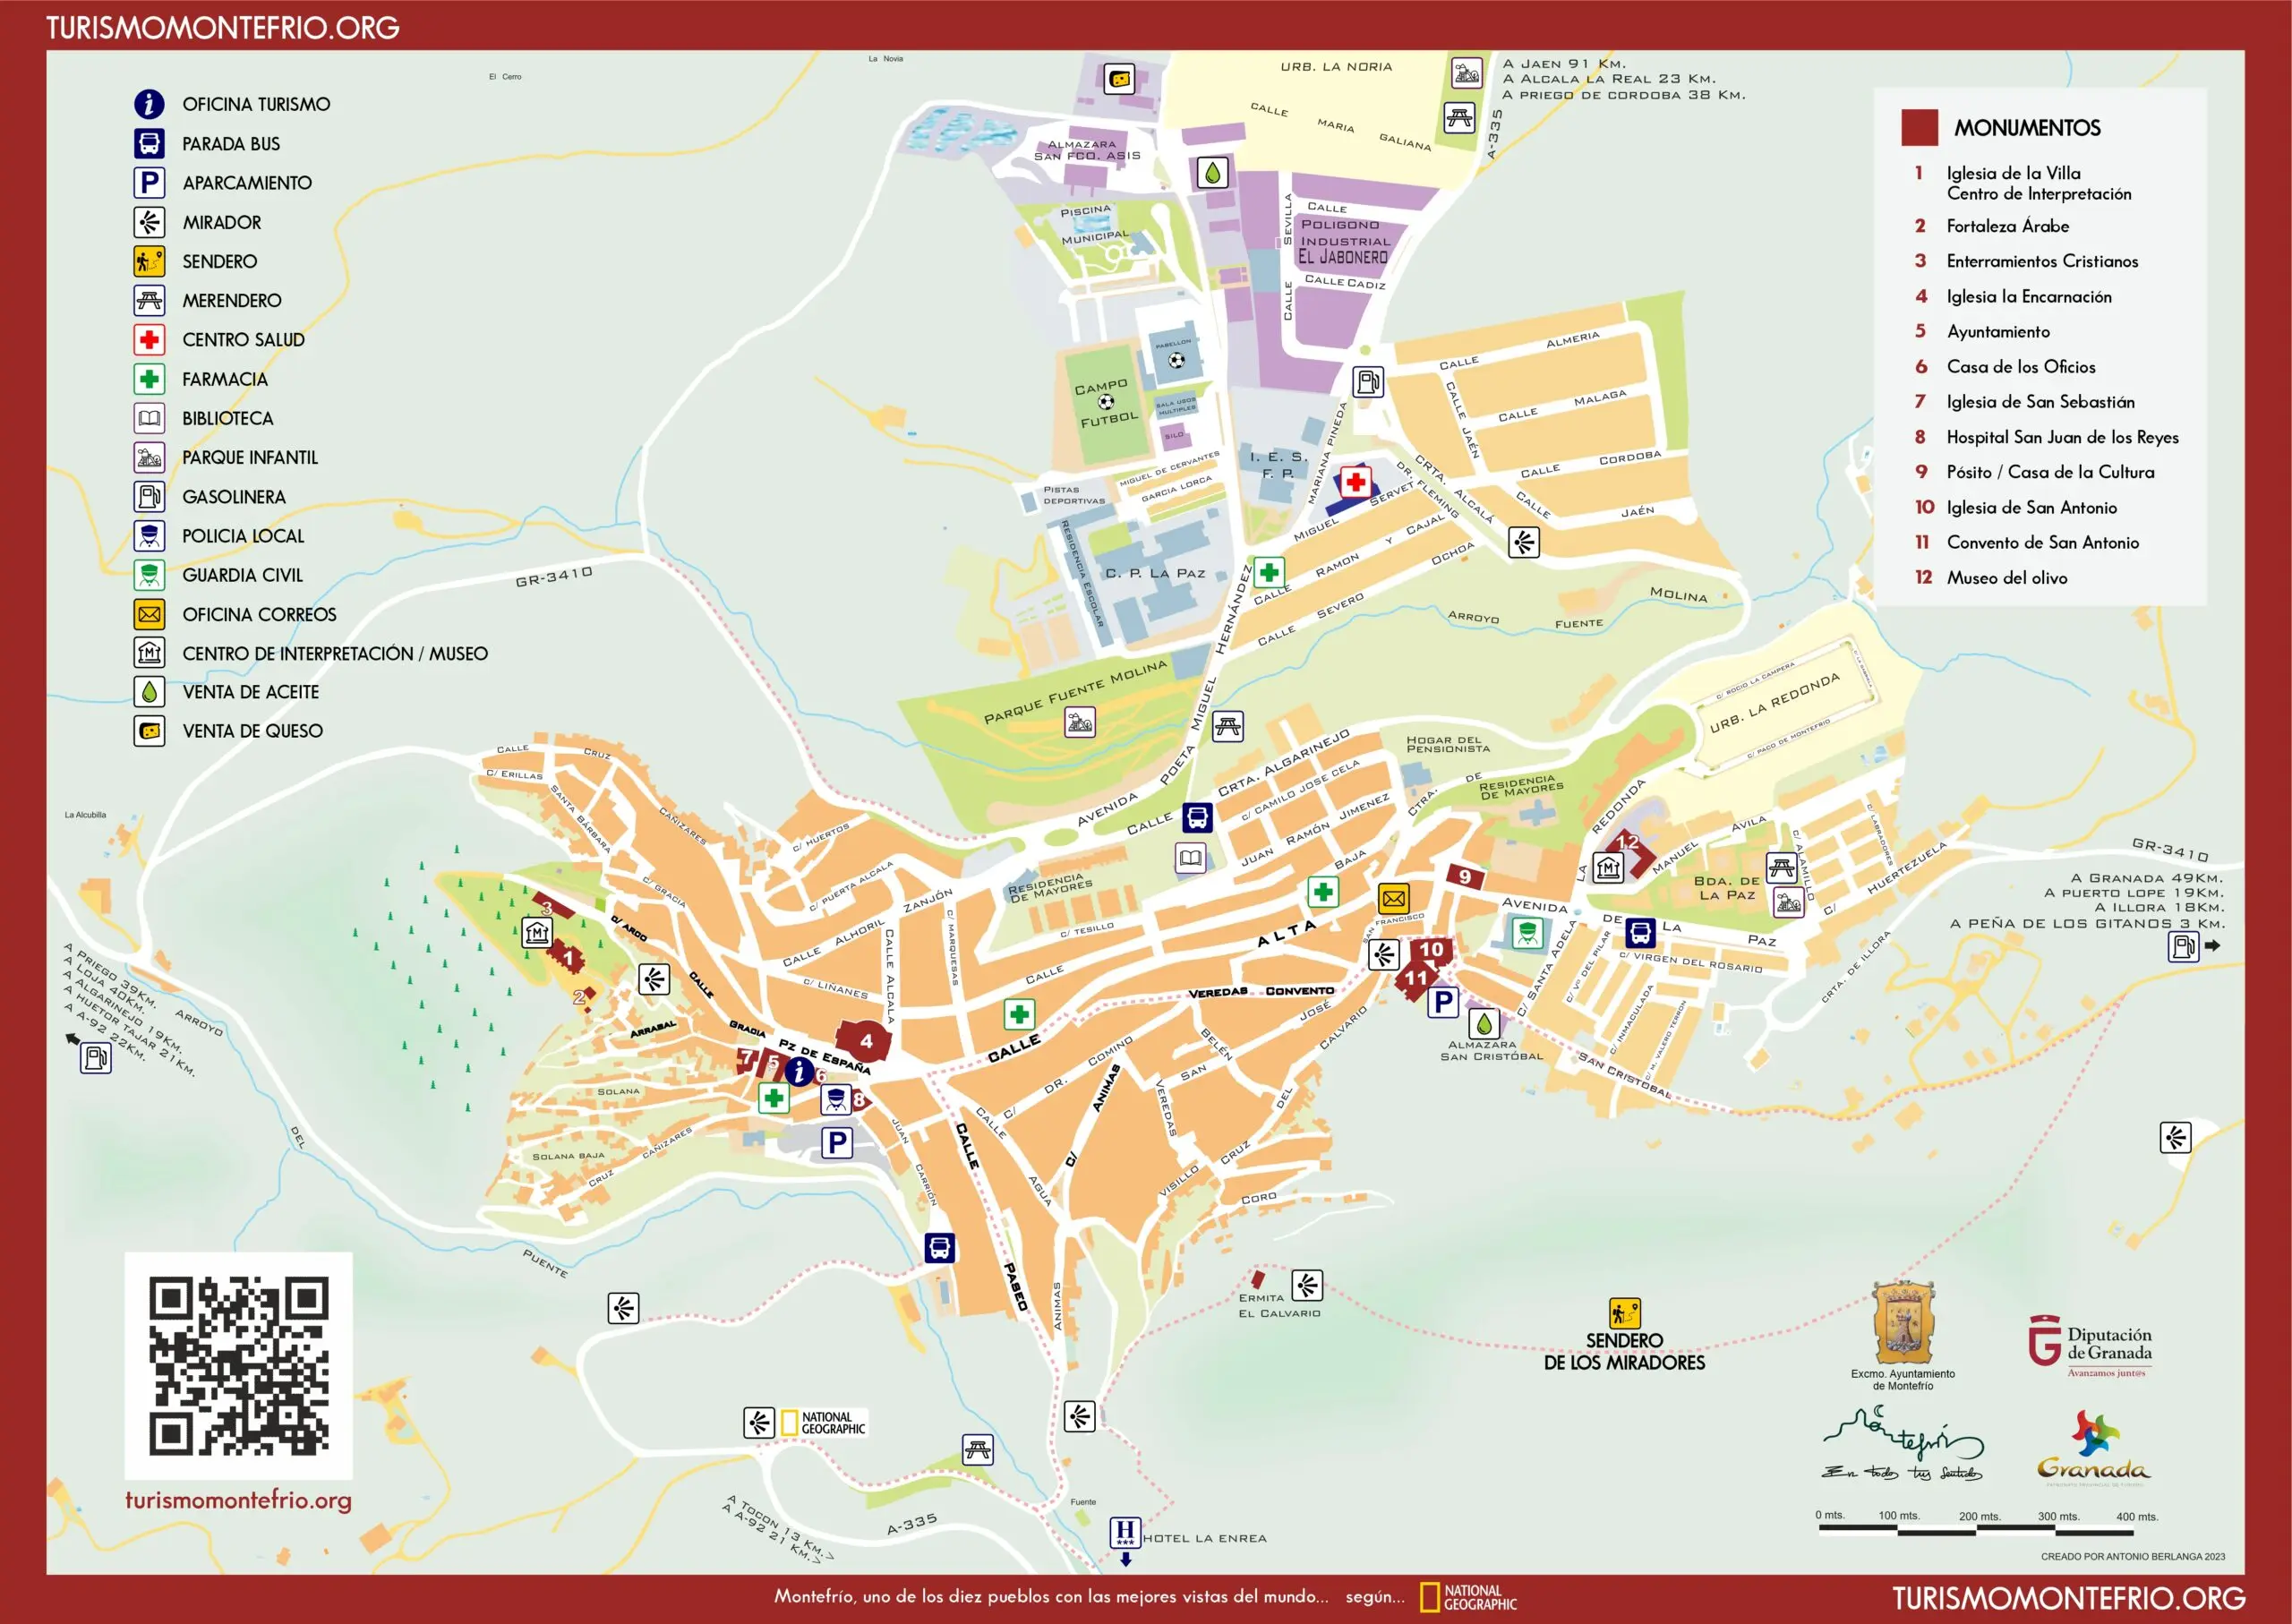Click the bus stop icon beside Calle Paseo

point(939,1247)
